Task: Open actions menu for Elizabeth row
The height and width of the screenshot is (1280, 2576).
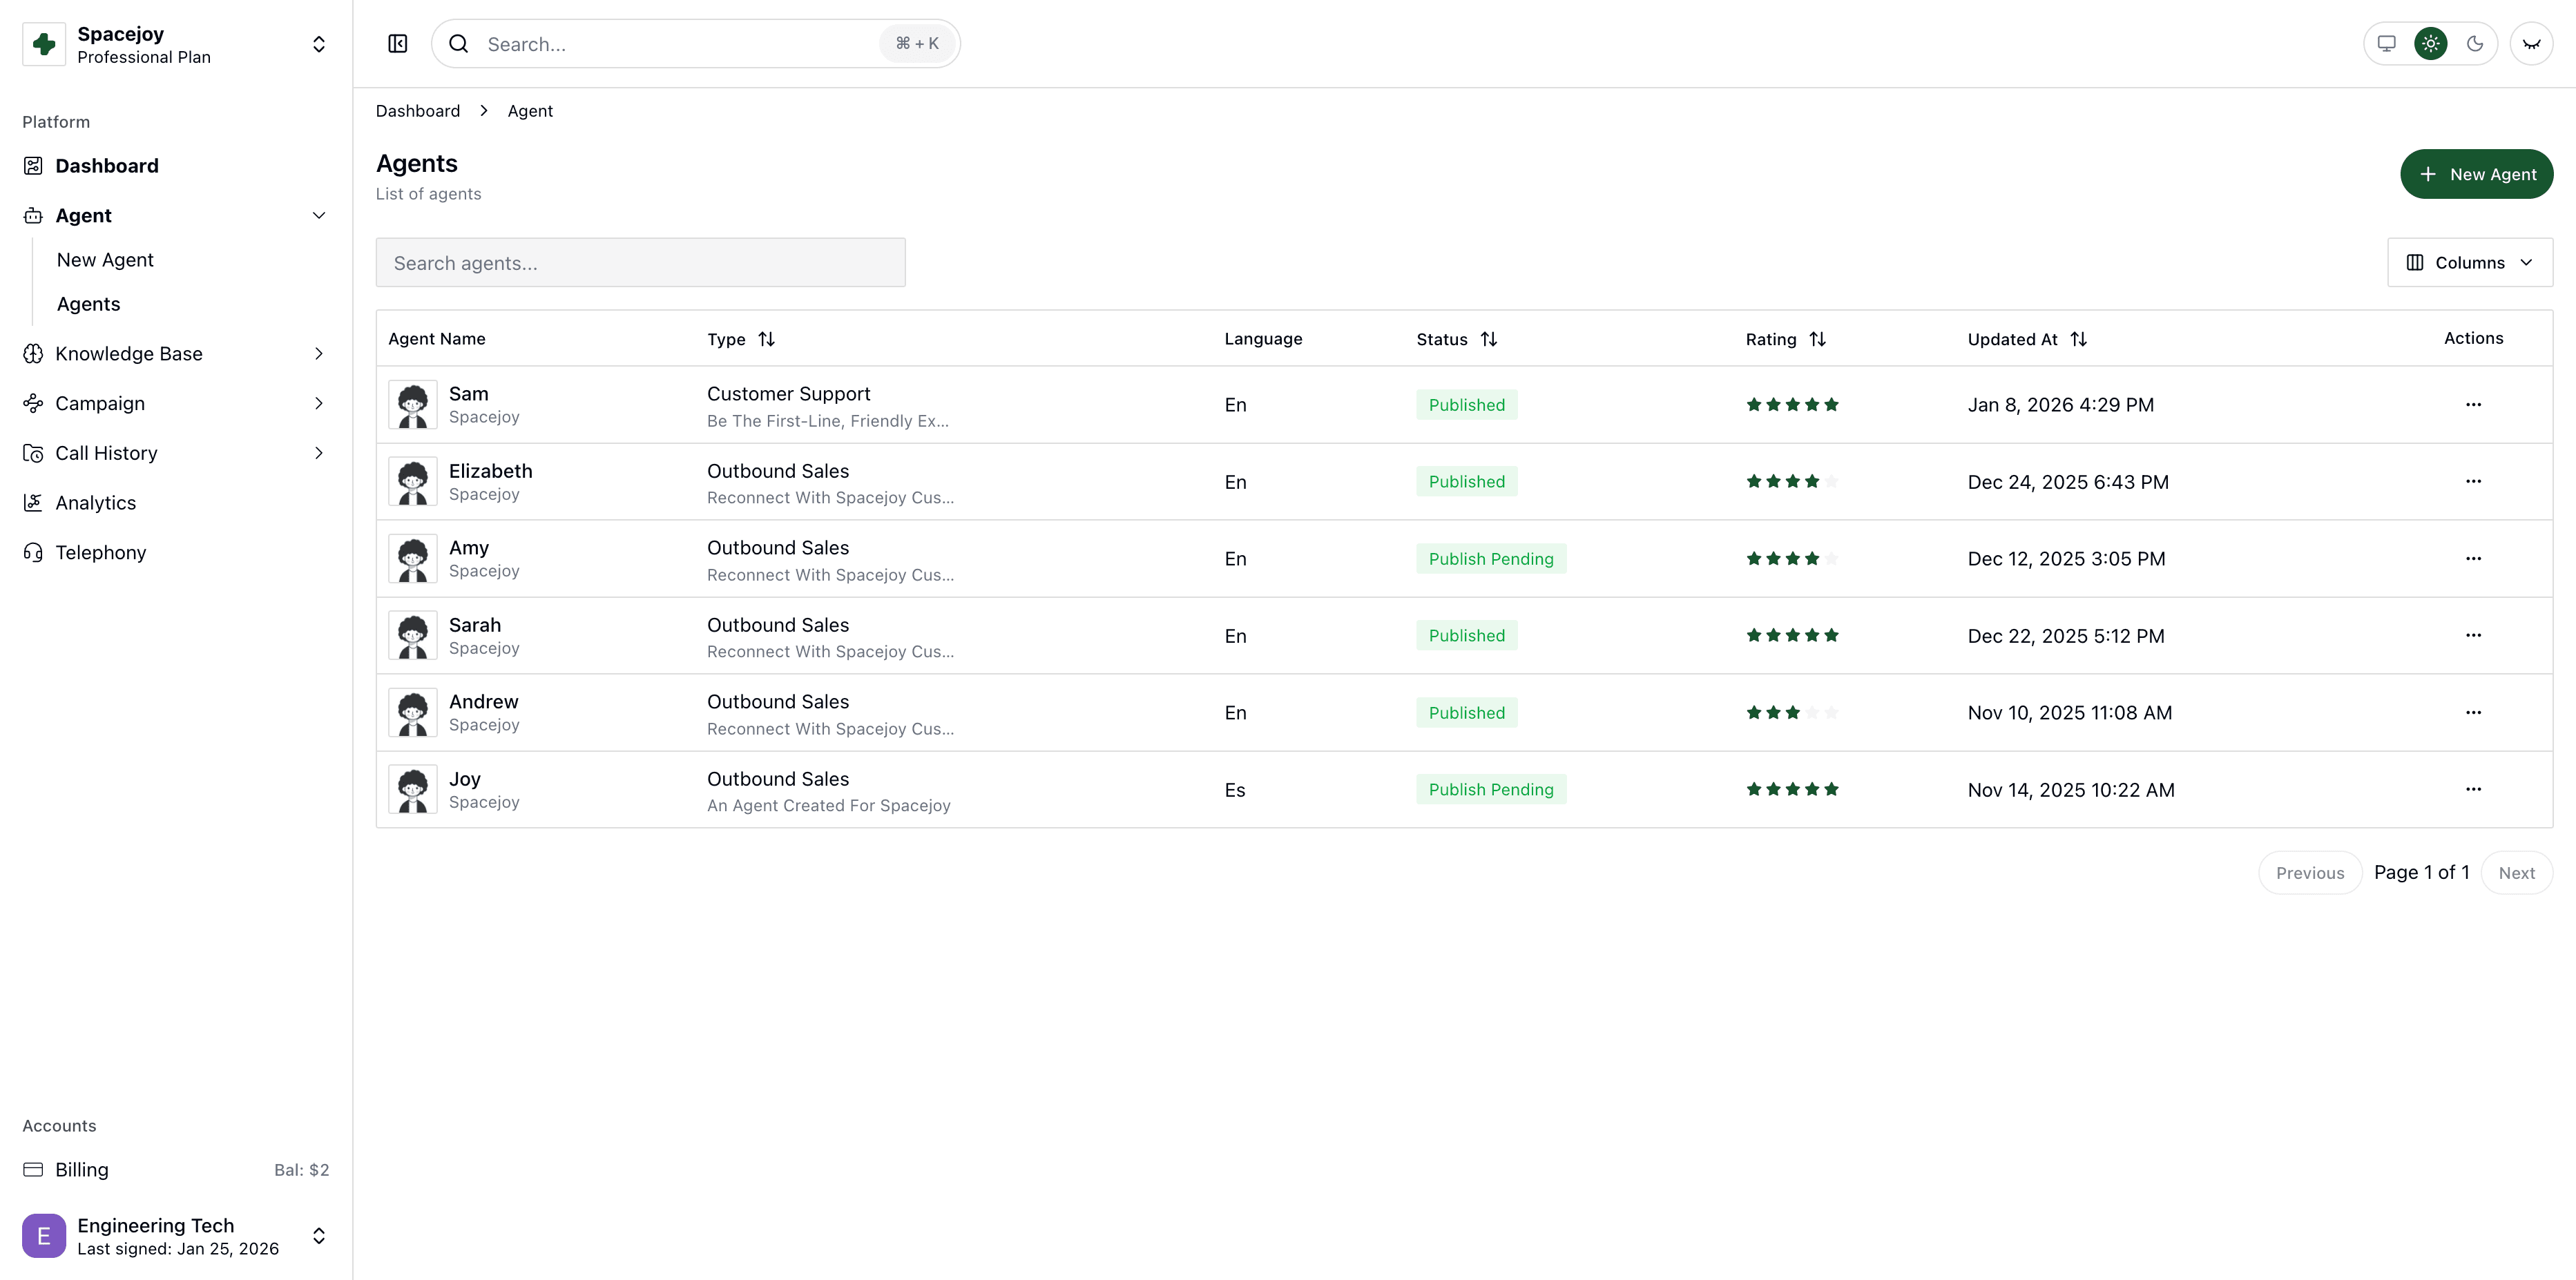Action: pyautogui.click(x=2473, y=482)
